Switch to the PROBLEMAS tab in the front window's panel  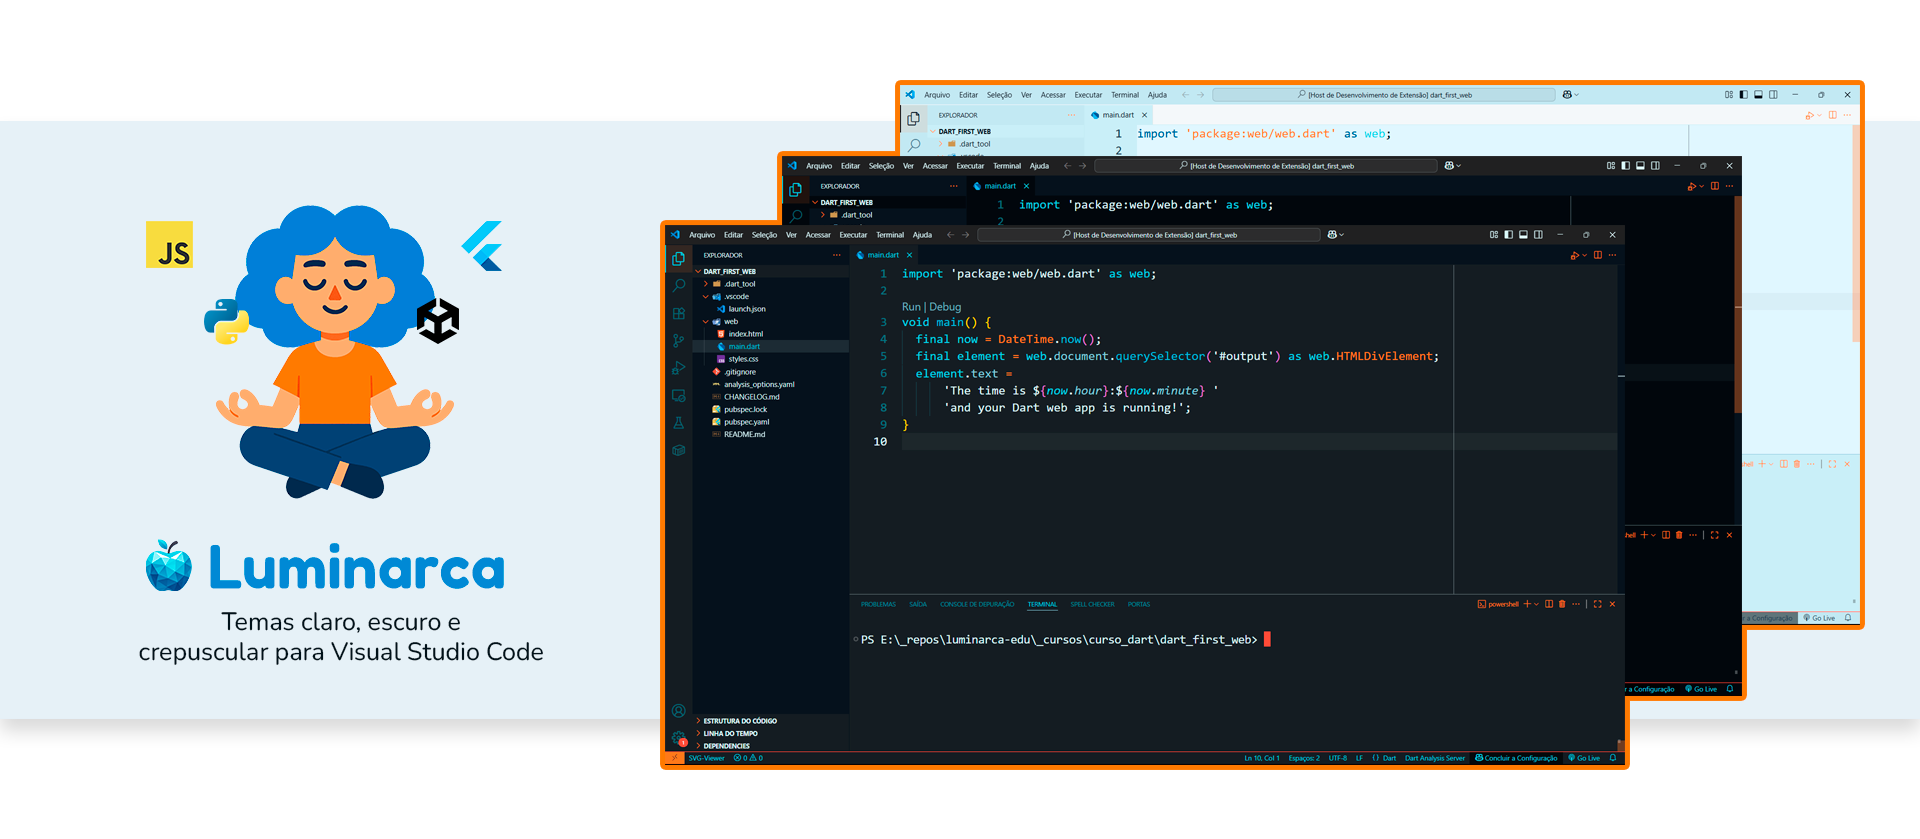click(x=878, y=604)
